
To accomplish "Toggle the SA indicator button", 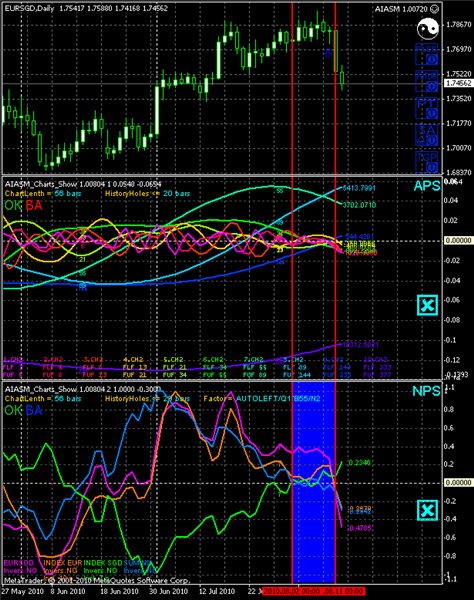I will (427, 135).
